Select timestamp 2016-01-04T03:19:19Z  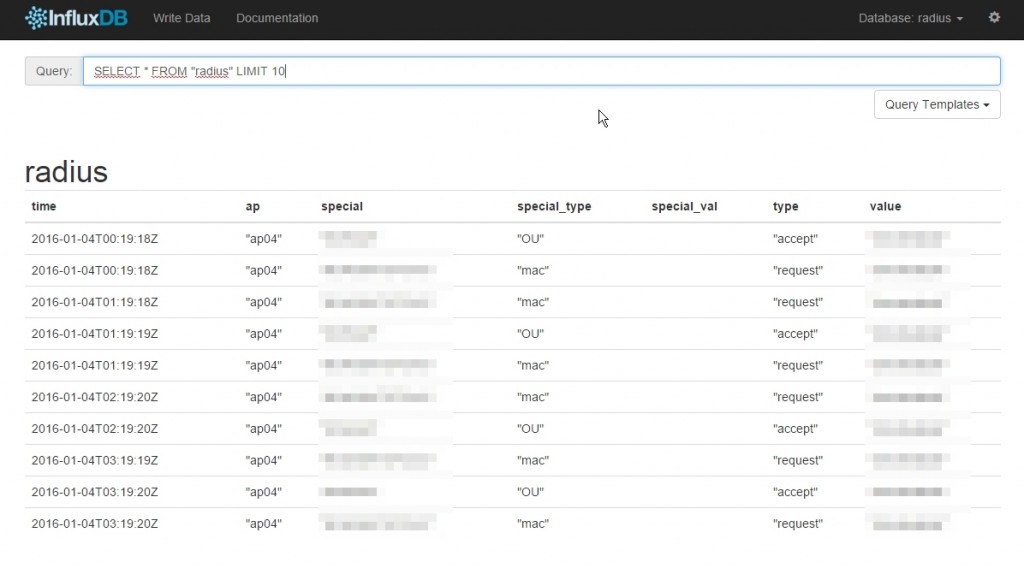pos(95,460)
